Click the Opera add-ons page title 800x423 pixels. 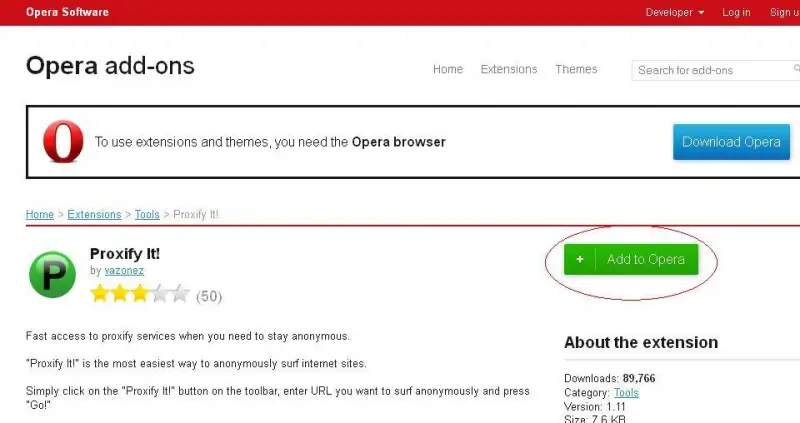[110, 66]
